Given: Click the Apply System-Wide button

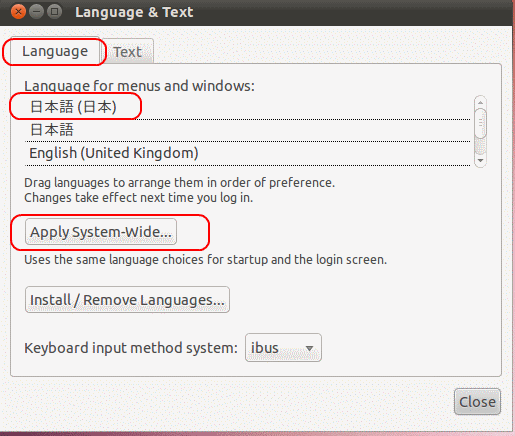Looking at the screenshot, I should pyautogui.click(x=101, y=232).
